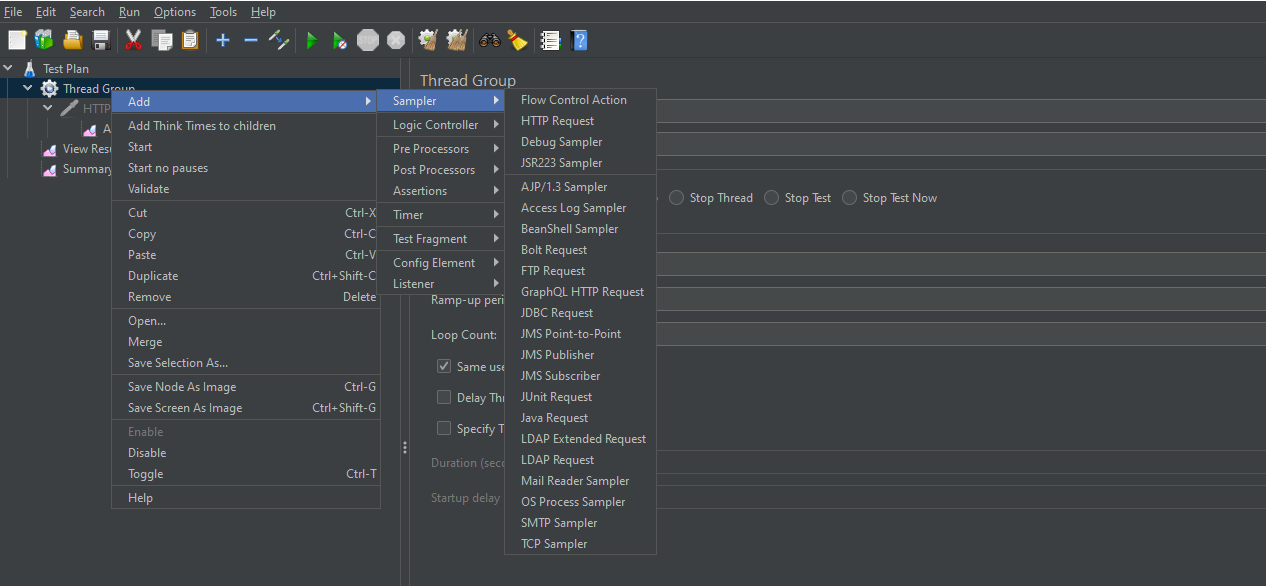Image resolution: width=1266 pixels, height=586 pixels.
Task: Click the Copy toolbar icon
Action: click(162, 40)
